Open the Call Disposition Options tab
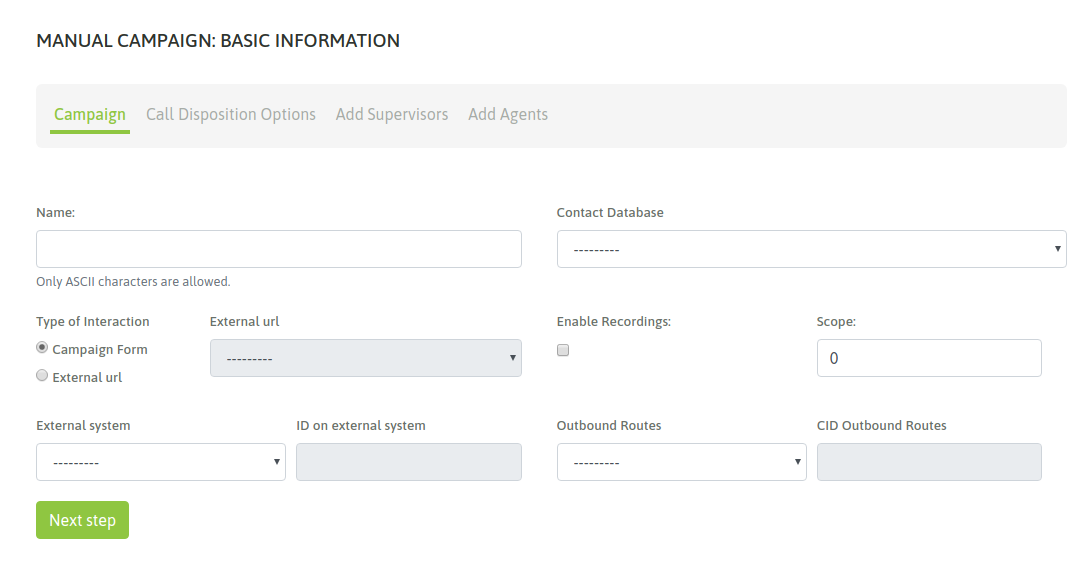This screenshot has width=1085, height=570. point(230,114)
